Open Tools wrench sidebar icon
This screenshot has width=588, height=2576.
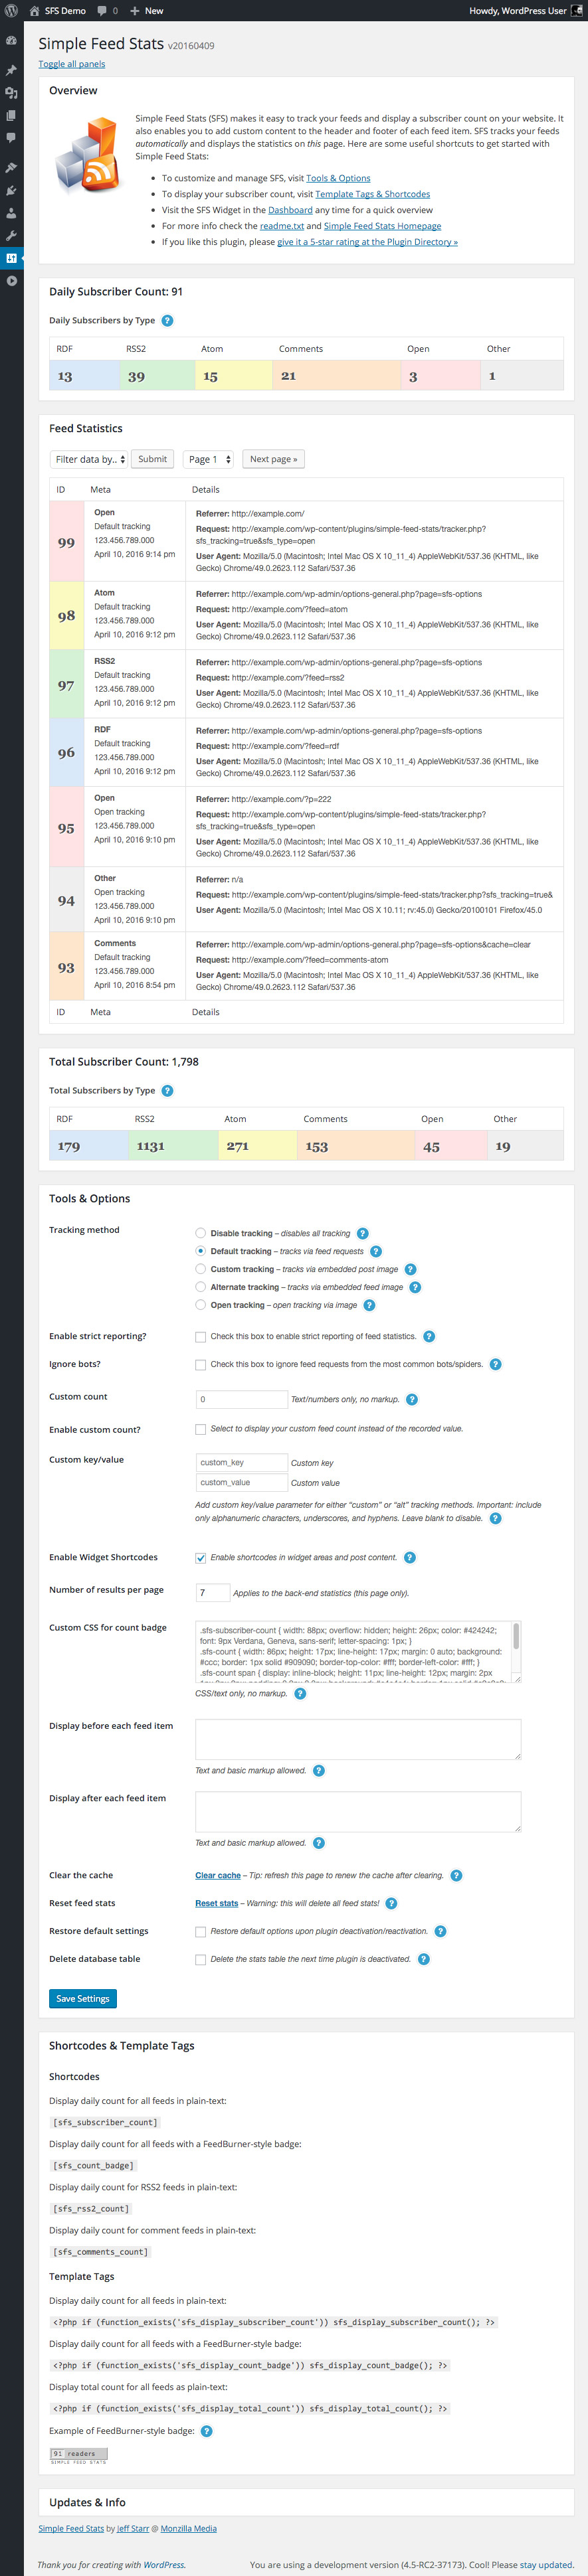coord(11,236)
